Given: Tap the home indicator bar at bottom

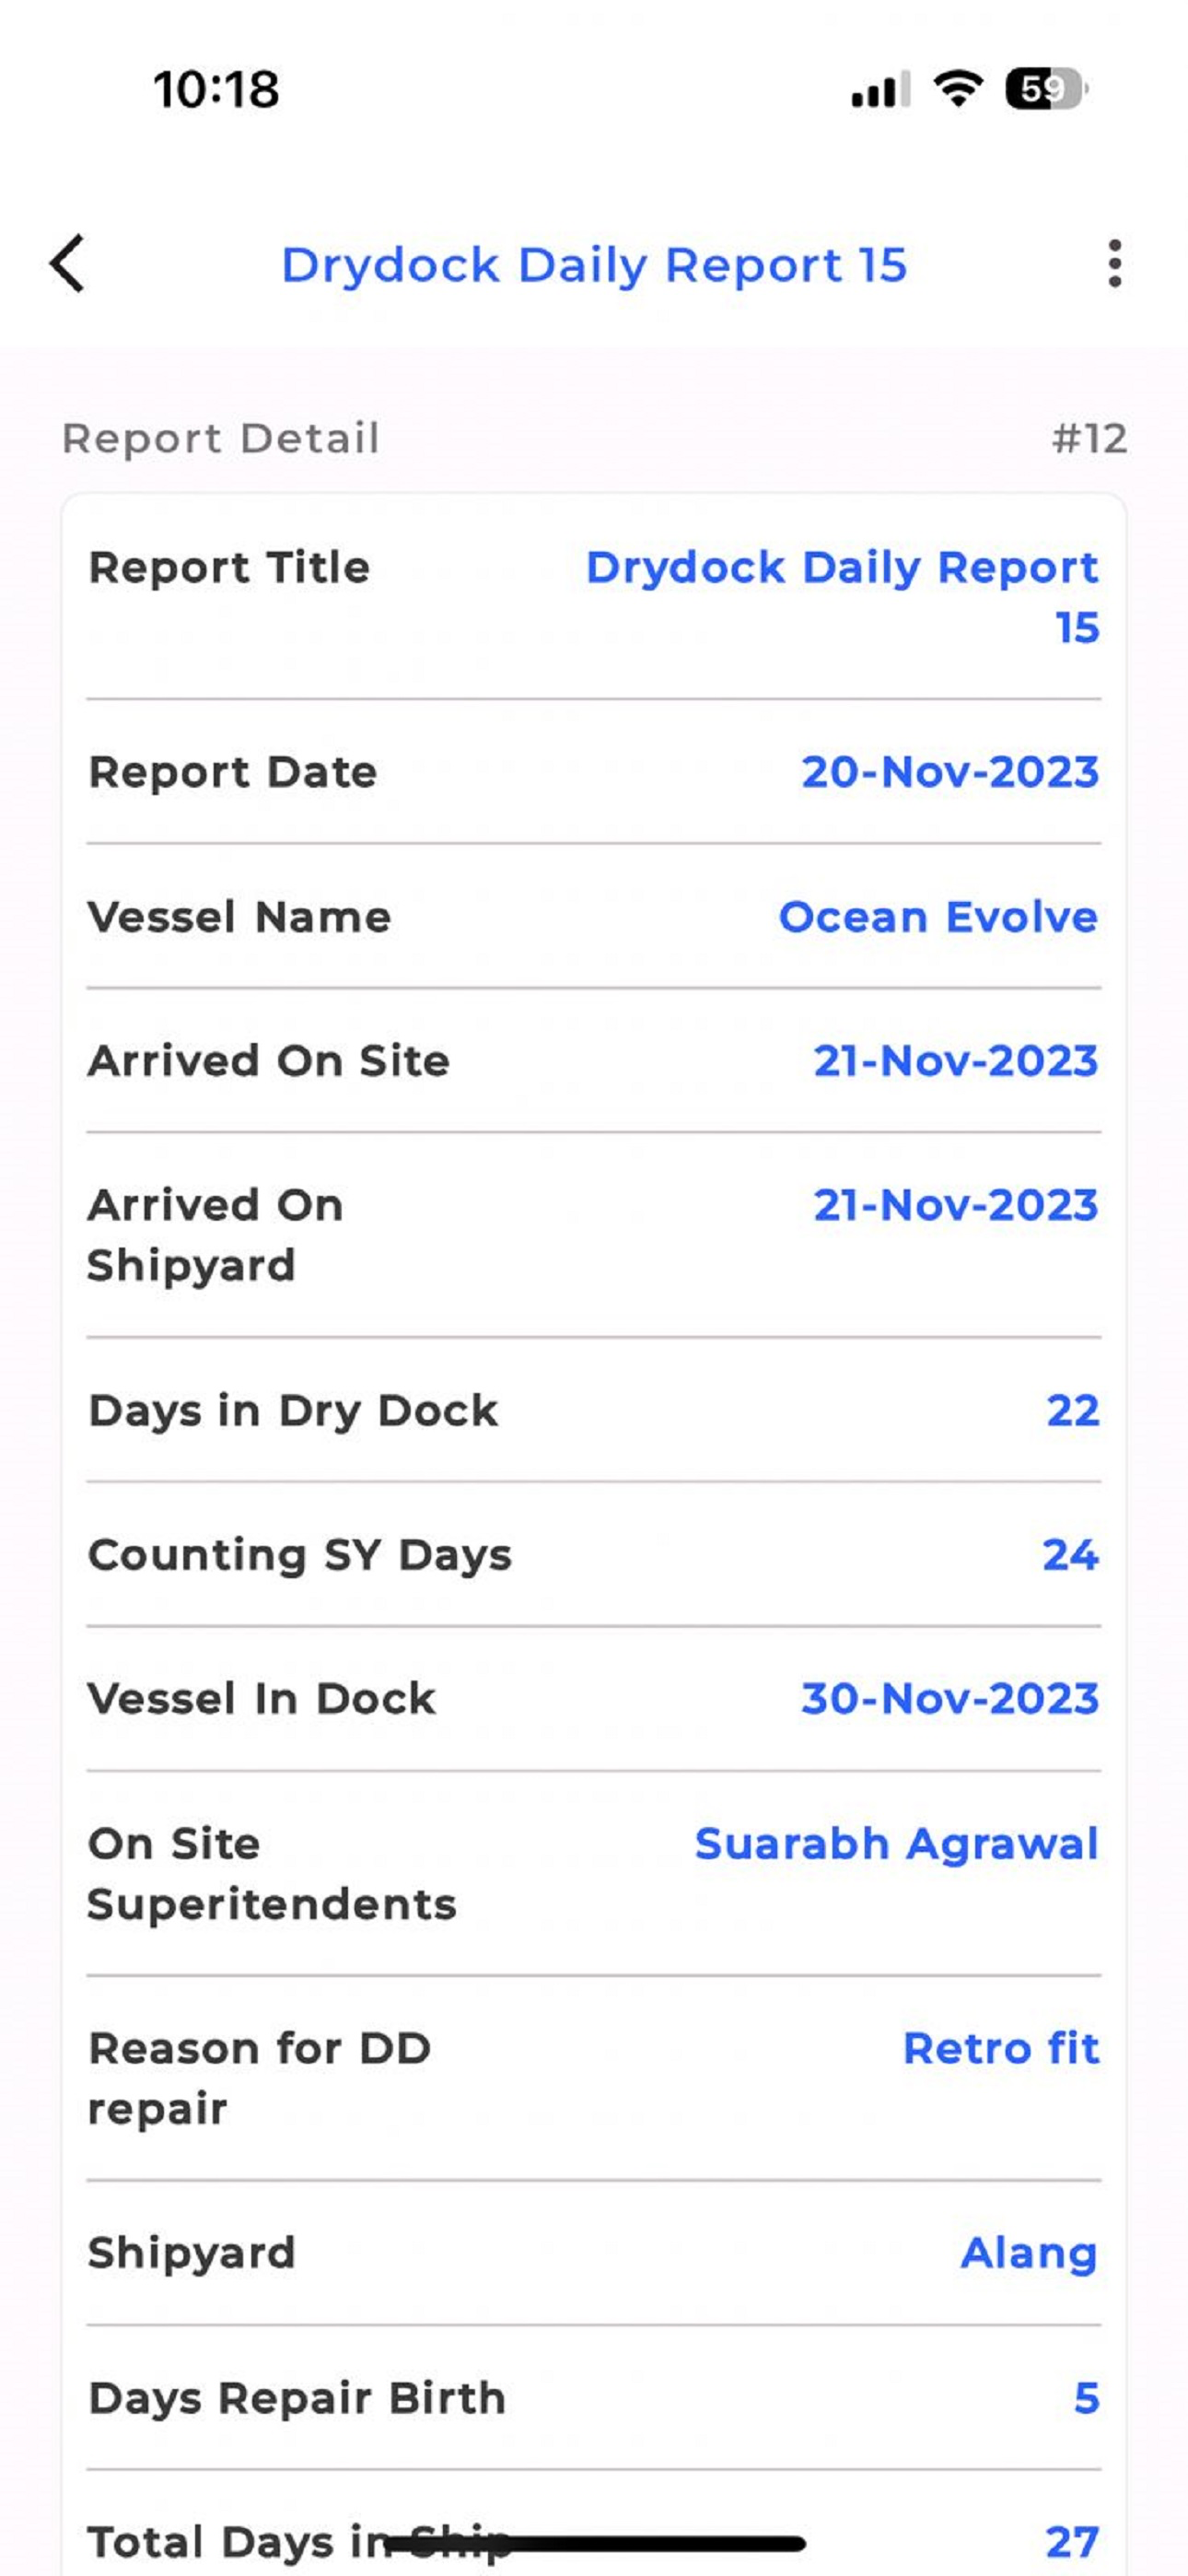Looking at the screenshot, I should click(594, 2542).
